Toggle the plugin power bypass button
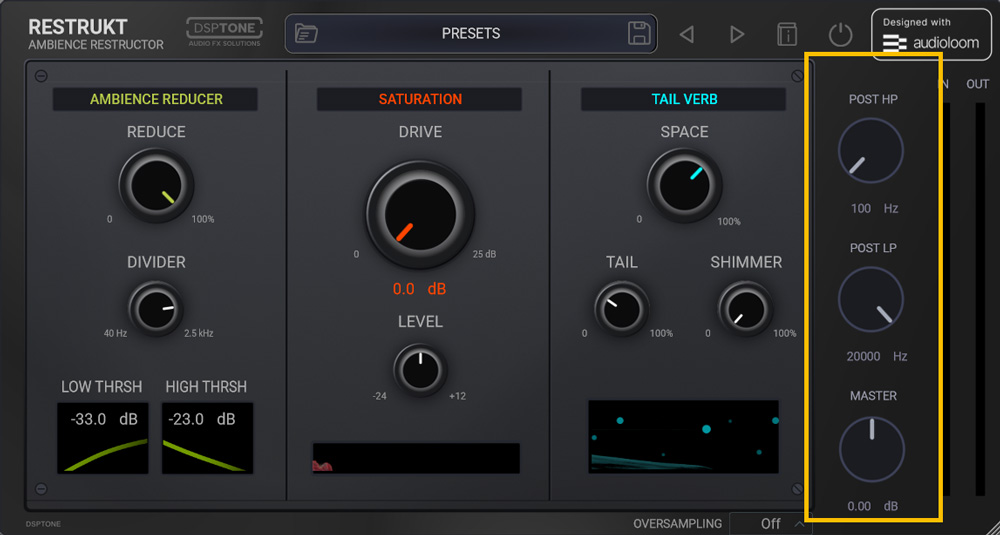1000x535 pixels. tap(841, 34)
